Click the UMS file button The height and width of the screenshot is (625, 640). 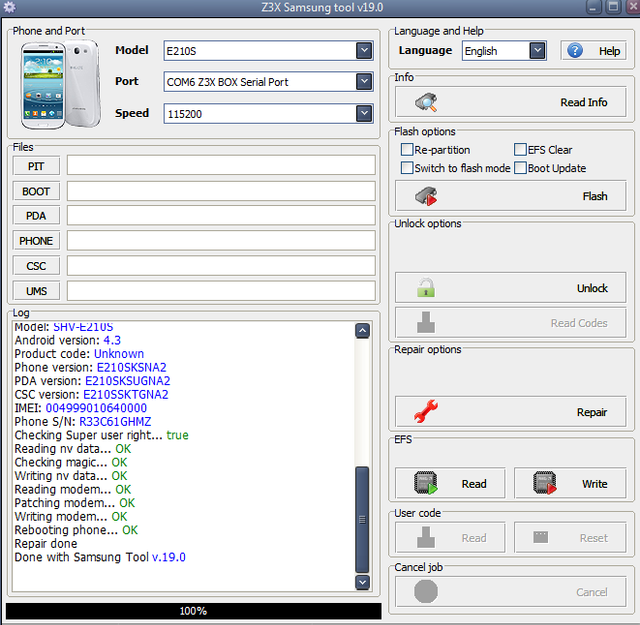tap(36, 291)
